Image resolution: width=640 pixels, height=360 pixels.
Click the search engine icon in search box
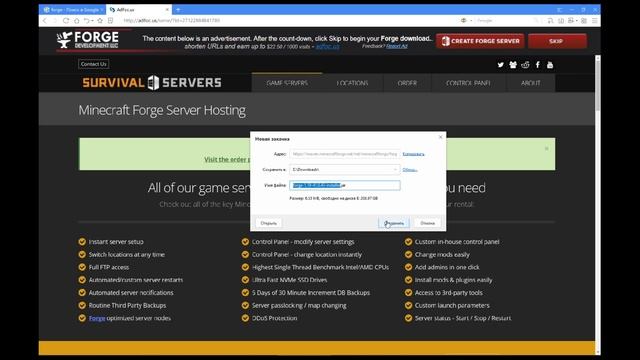tap(463, 20)
